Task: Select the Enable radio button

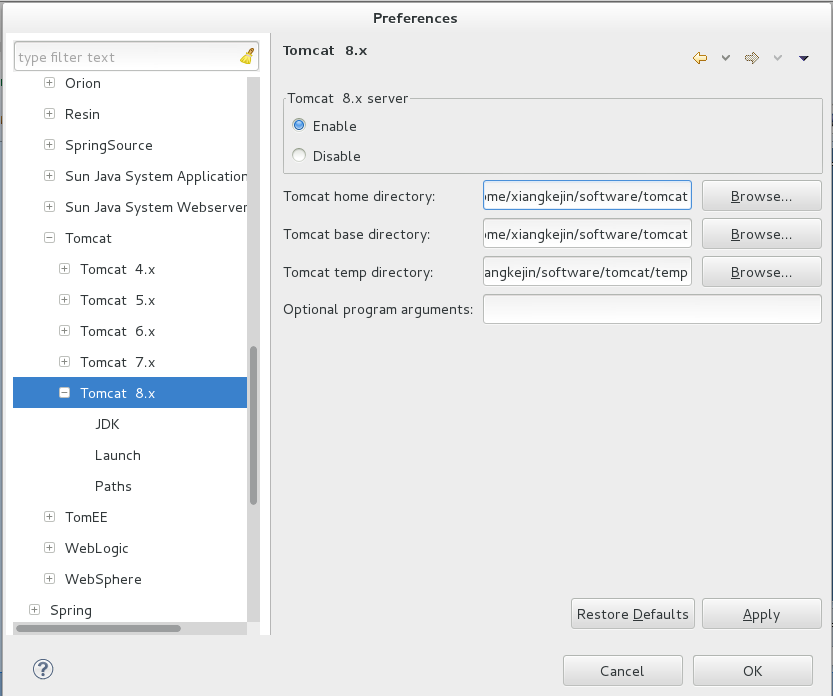Action: [299, 125]
